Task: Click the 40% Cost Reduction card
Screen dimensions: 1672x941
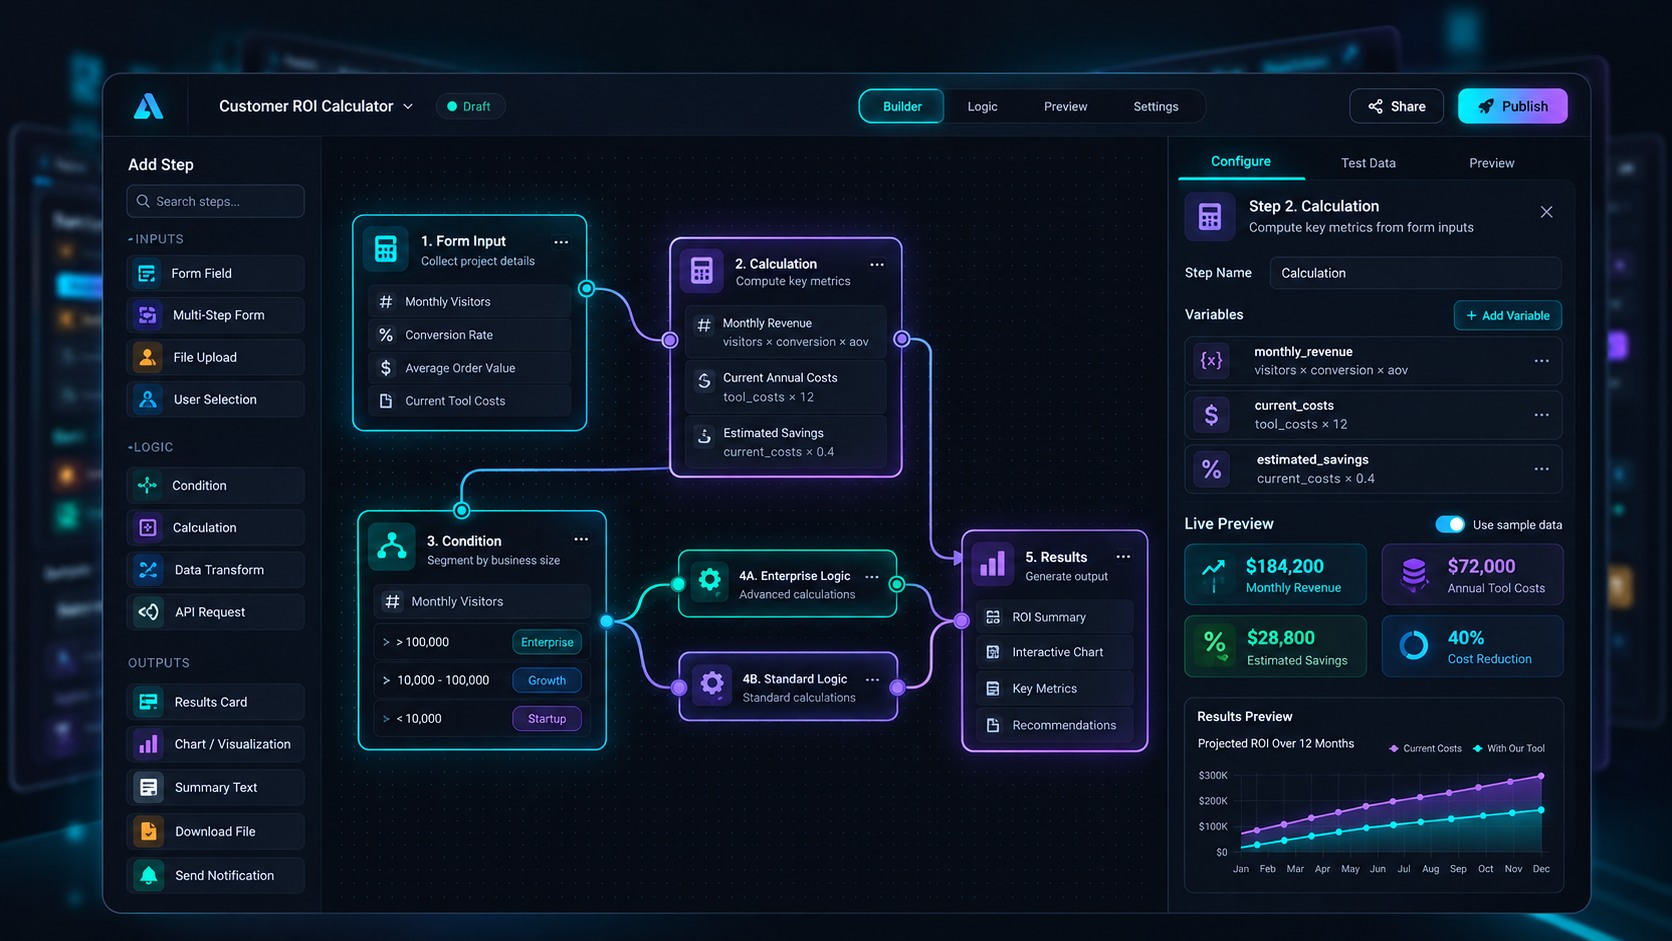Action: (1472, 646)
